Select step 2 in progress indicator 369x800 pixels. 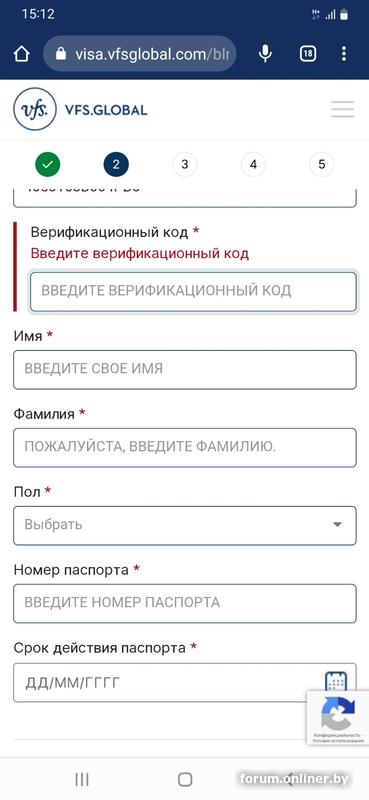(x=116, y=164)
